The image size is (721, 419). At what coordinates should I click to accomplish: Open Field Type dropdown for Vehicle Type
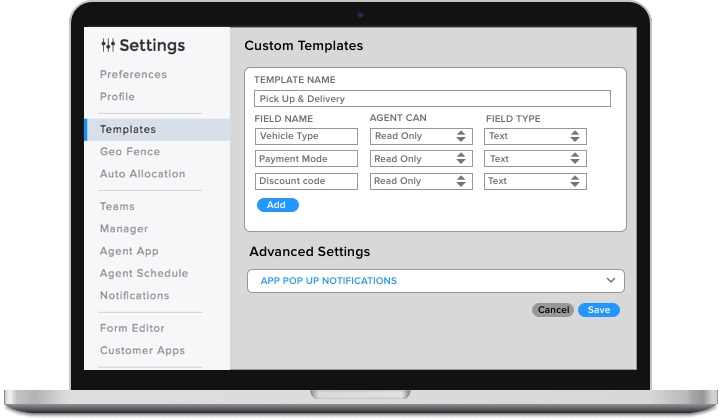tap(535, 136)
